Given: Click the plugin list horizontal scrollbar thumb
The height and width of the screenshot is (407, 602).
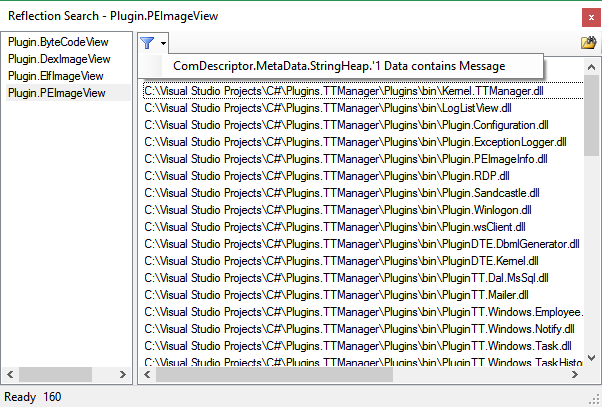Looking at the screenshot, I should tap(55, 374).
